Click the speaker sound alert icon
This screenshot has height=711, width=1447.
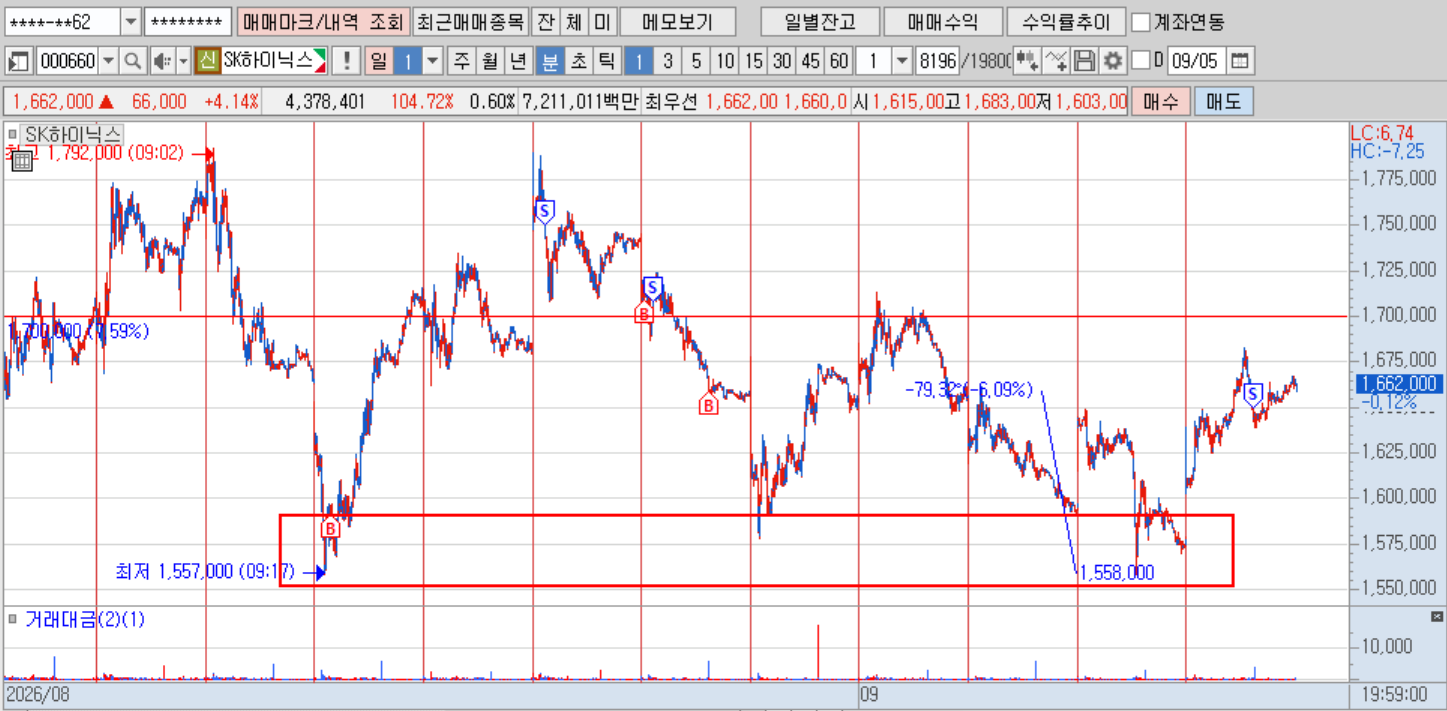[163, 61]
